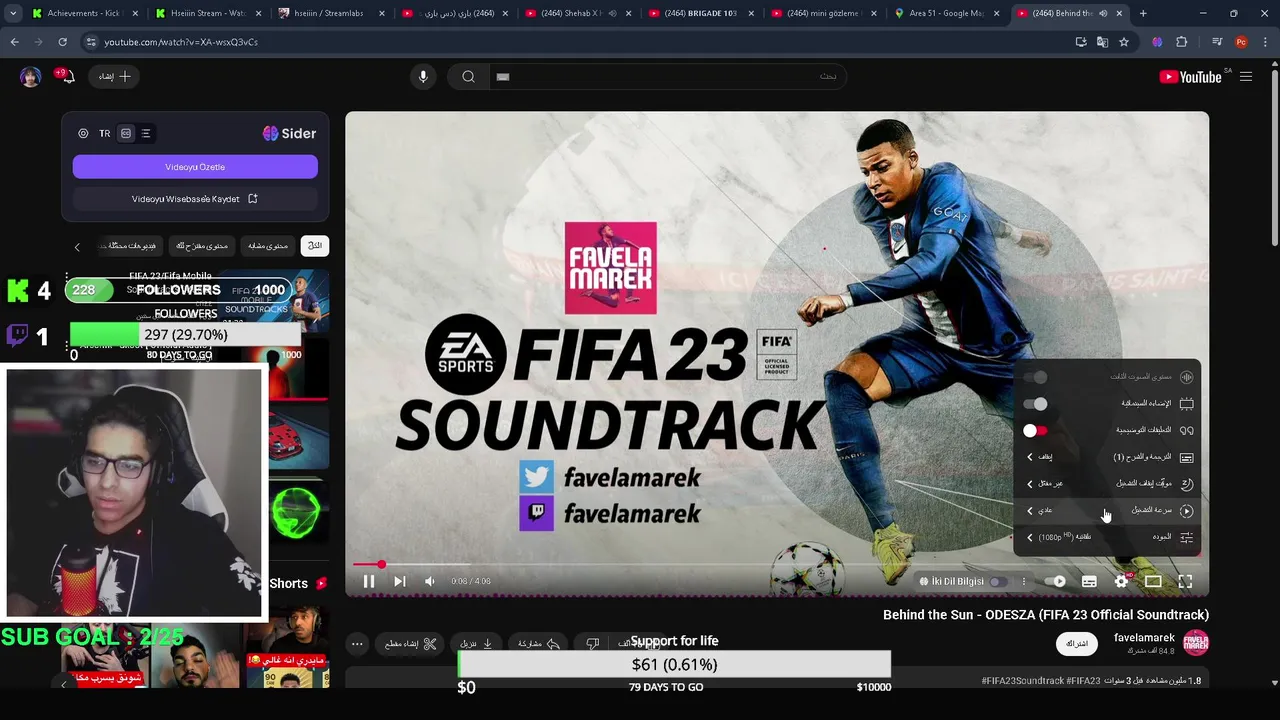Click the quality sliders icon
This screenshot has height=720, width=1280.
pos(1186,537)
